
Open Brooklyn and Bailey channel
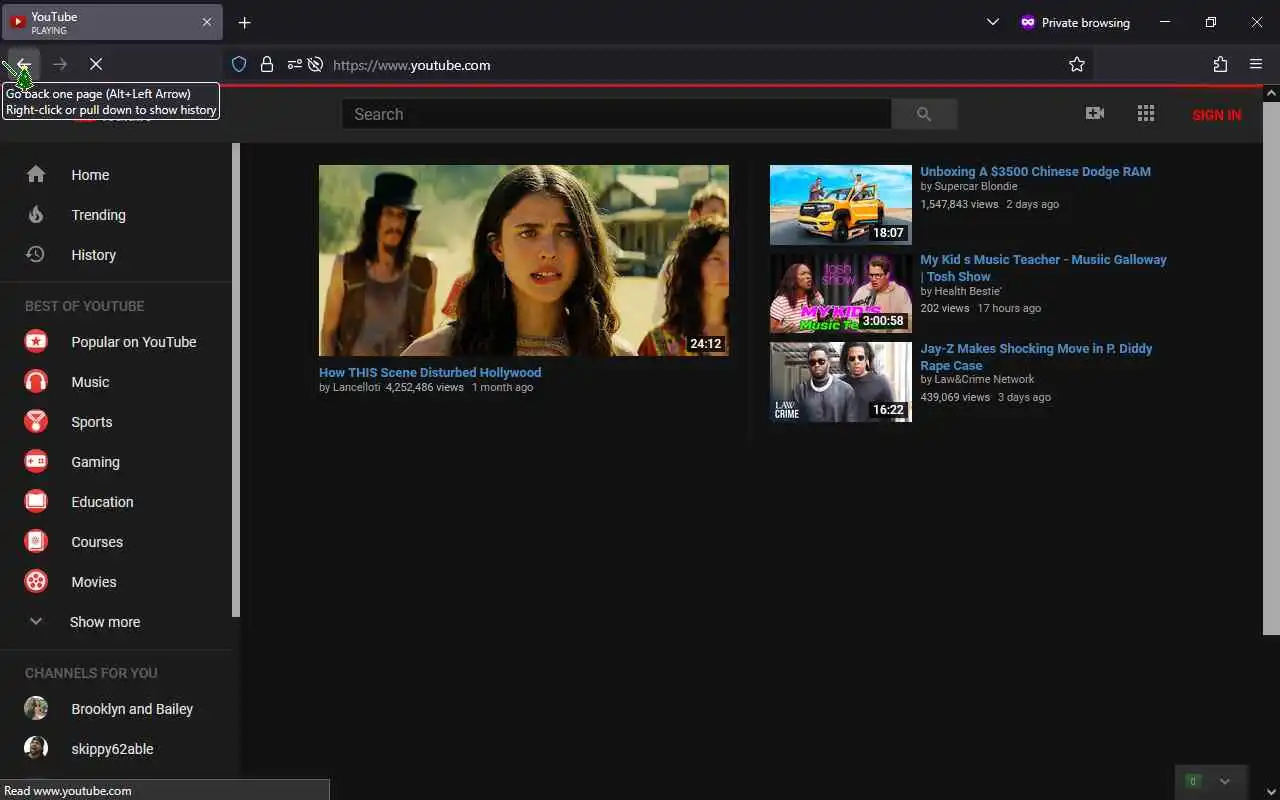coord(132,709)
